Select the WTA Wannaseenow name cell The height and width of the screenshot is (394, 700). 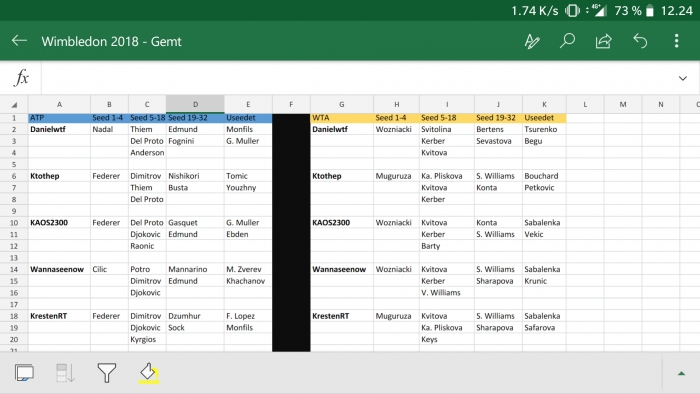click(x=342, y=269)
